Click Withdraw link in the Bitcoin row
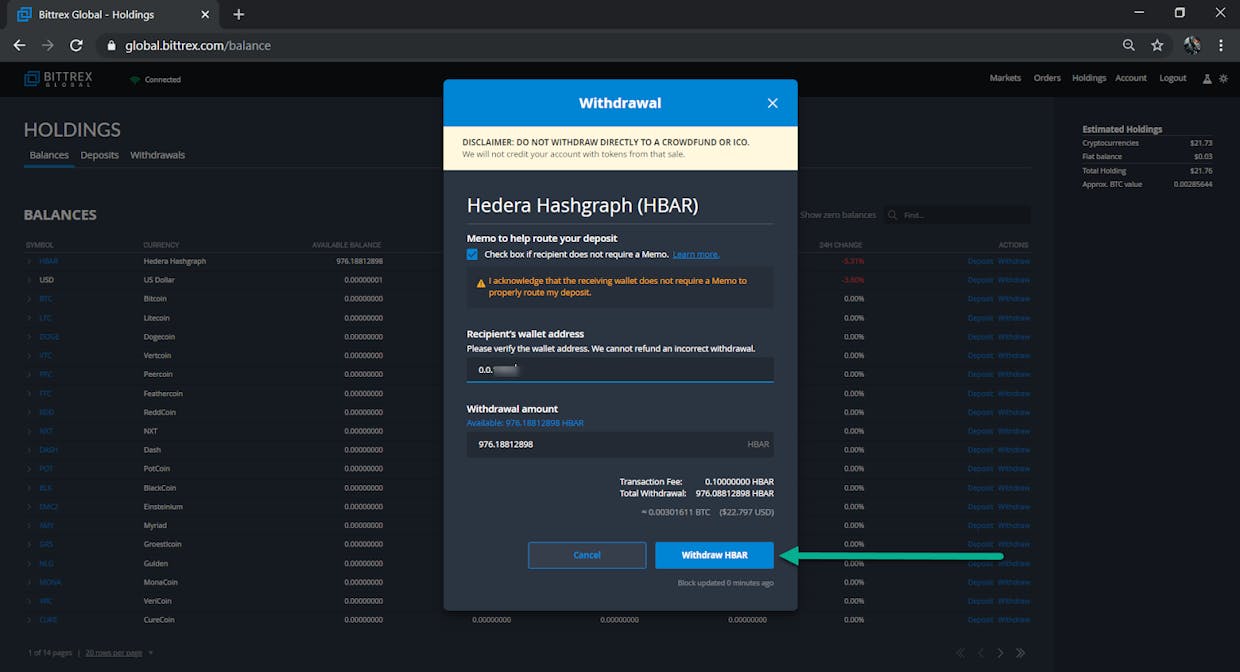Image resolution: width=1240 pixels, height=672 pixels. (x=1014, y=299)
